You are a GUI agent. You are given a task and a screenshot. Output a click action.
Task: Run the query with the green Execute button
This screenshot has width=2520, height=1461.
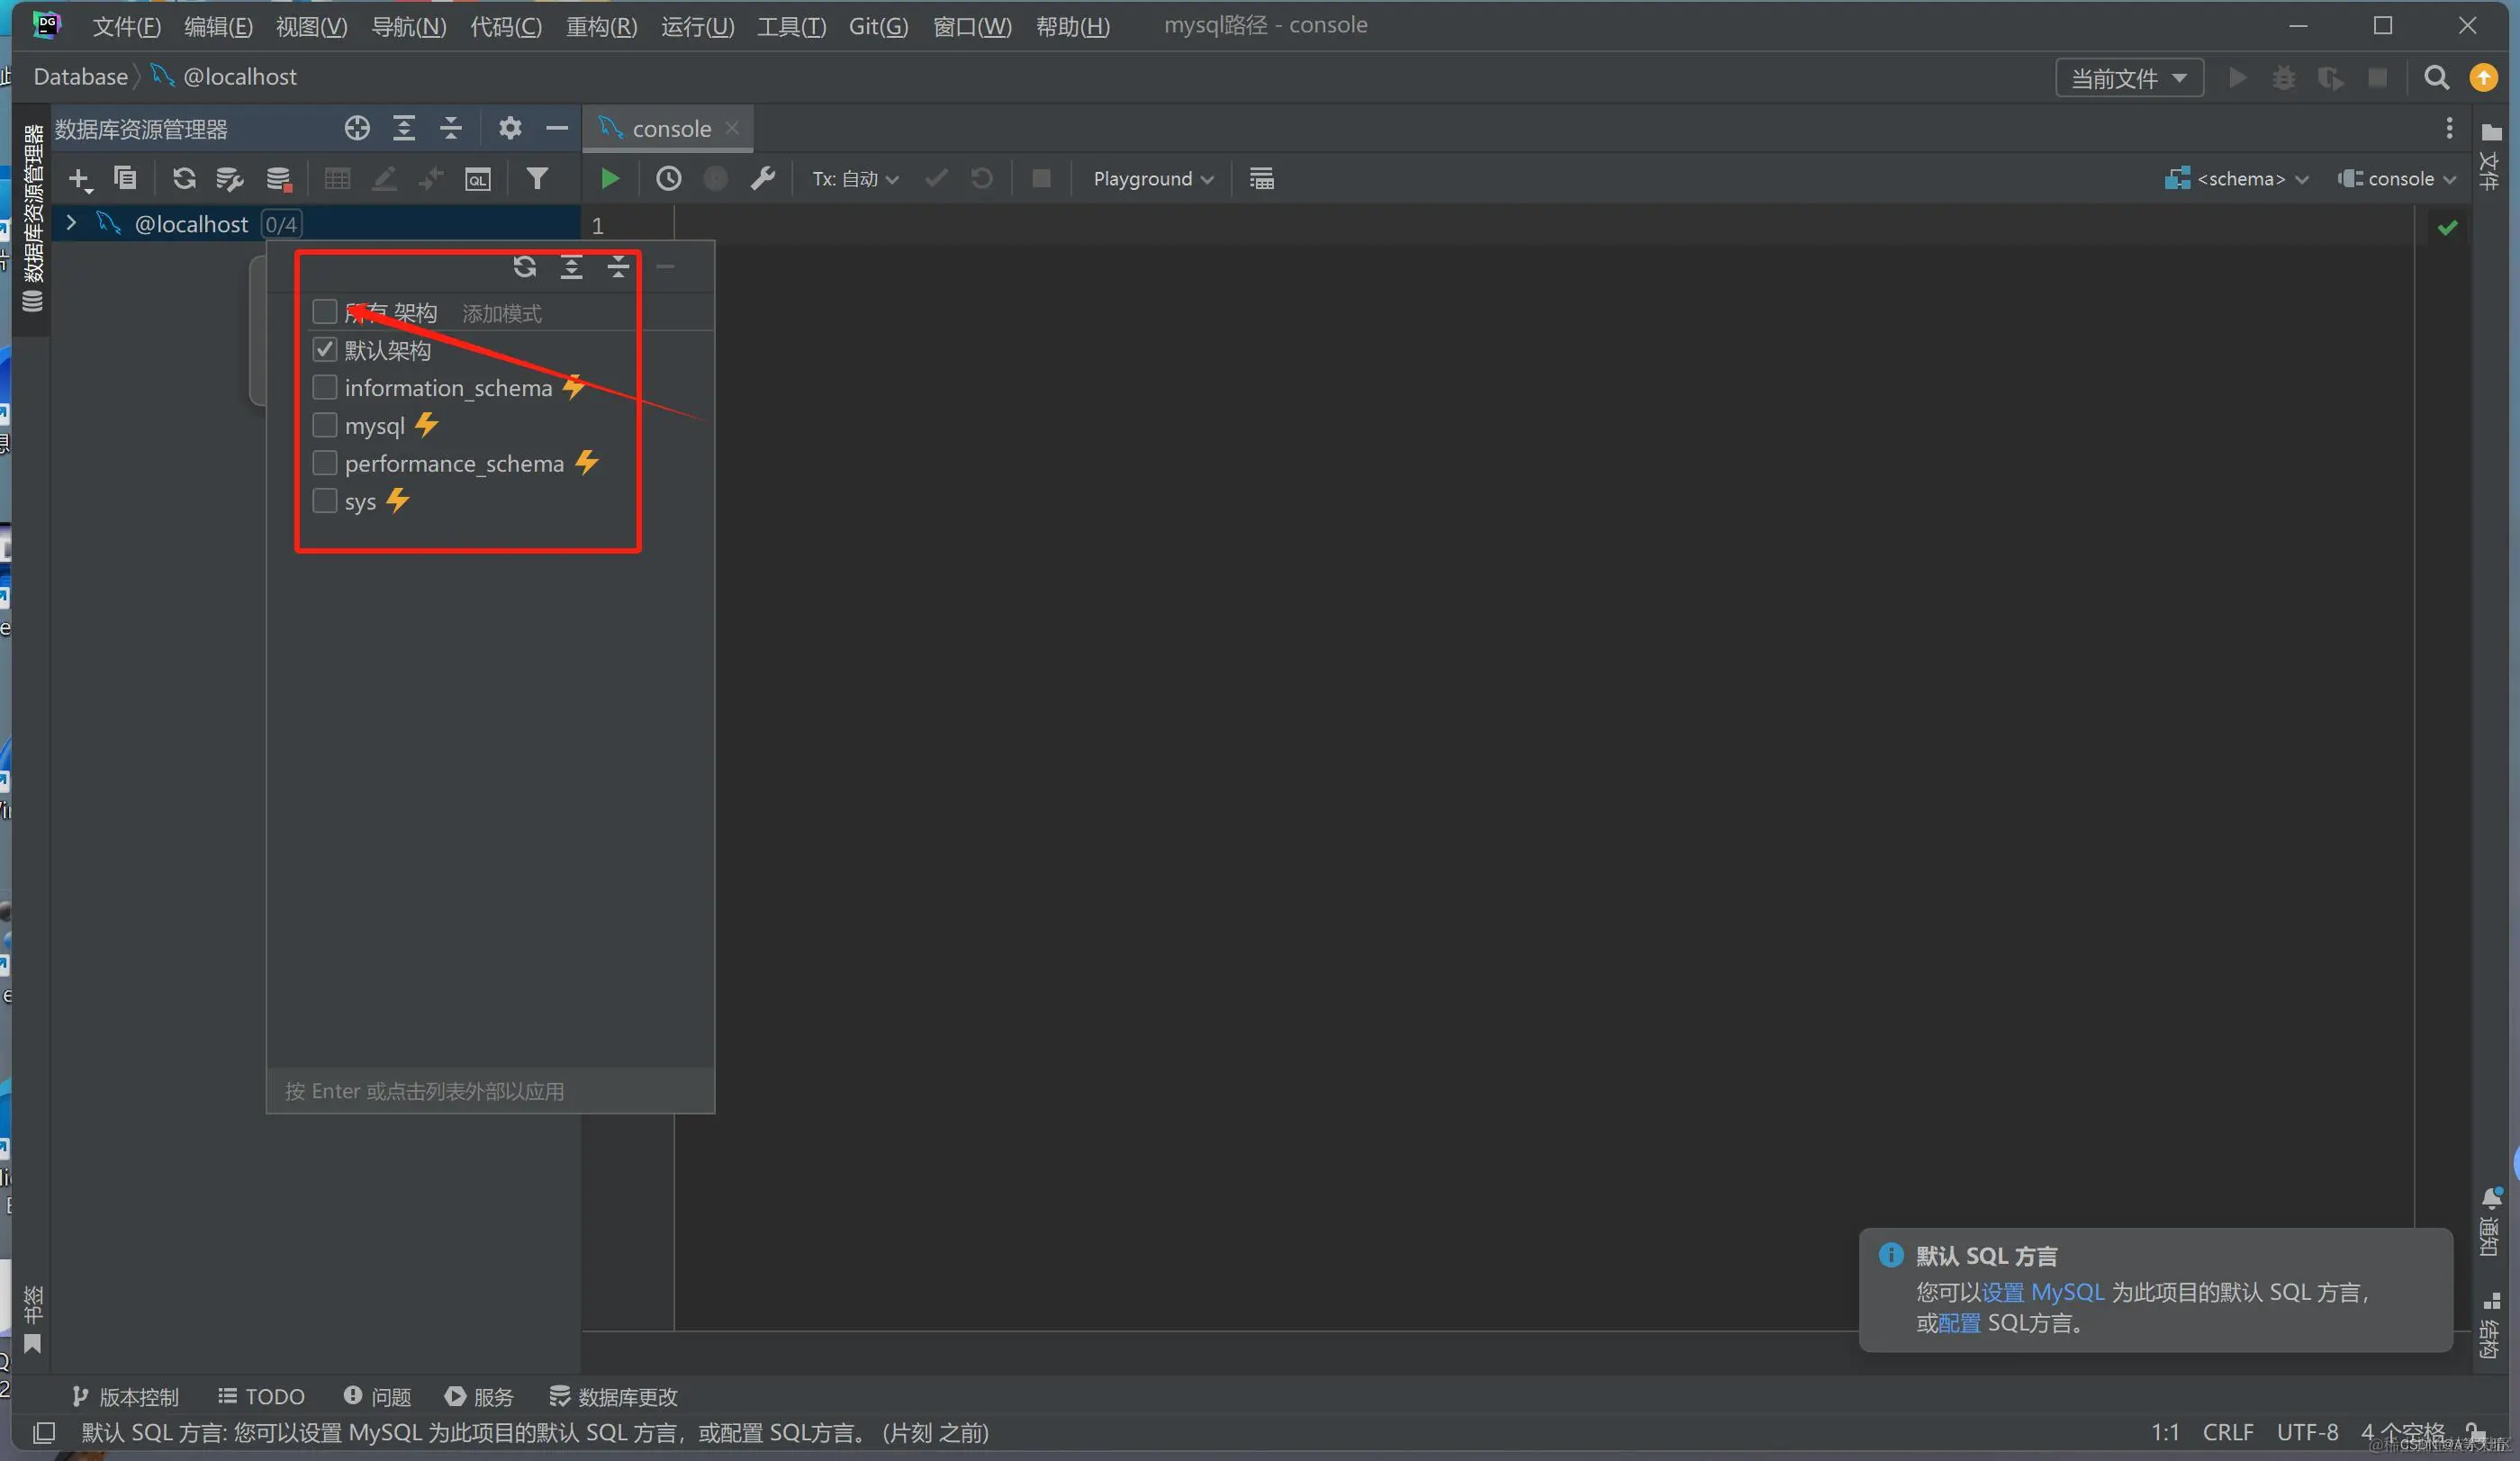tap(609, 179)
